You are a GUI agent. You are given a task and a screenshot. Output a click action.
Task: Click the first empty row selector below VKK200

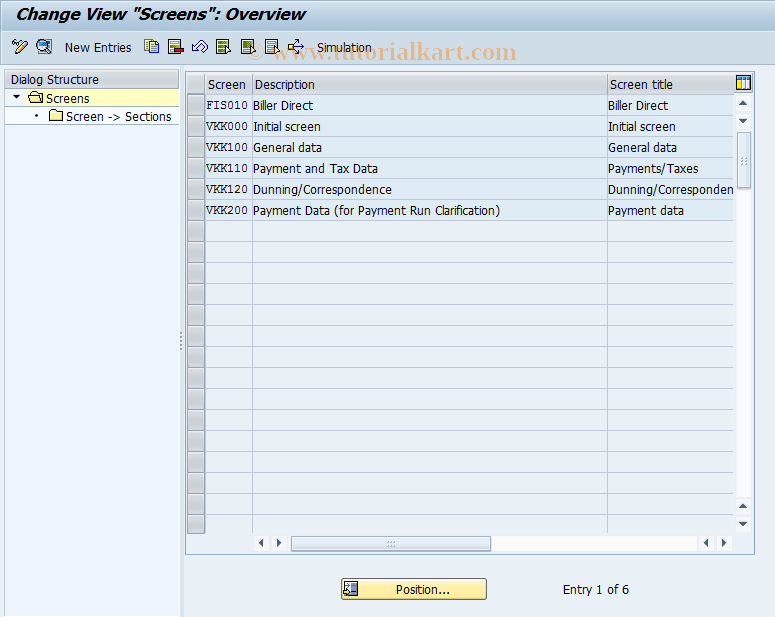[x=196, y=231]
